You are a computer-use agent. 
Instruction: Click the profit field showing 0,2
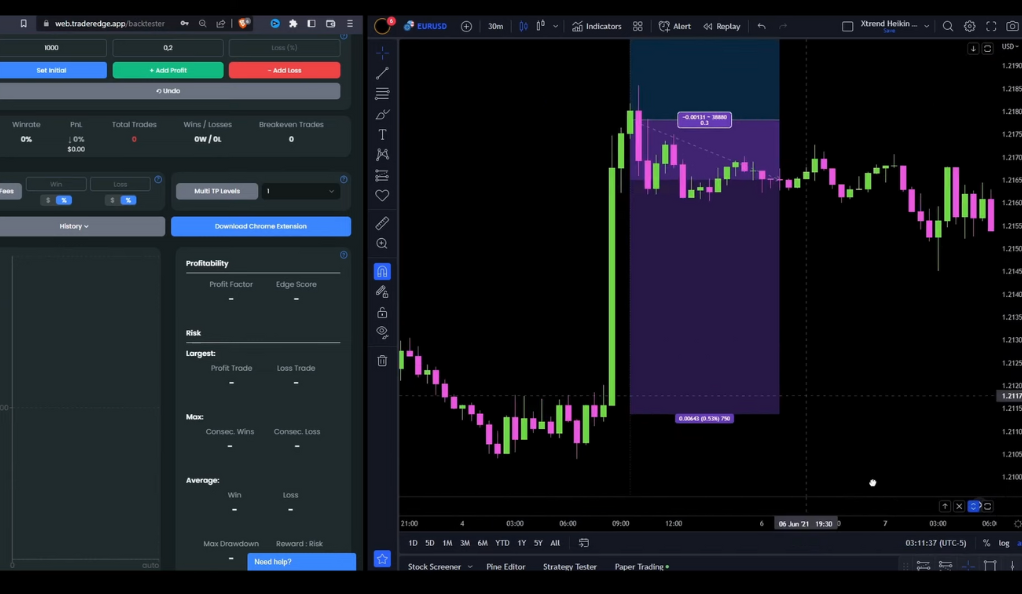pos(168,48)
